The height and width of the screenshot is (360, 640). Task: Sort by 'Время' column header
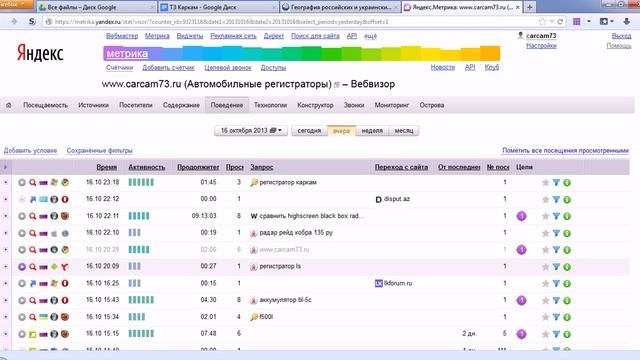(107, 167)
